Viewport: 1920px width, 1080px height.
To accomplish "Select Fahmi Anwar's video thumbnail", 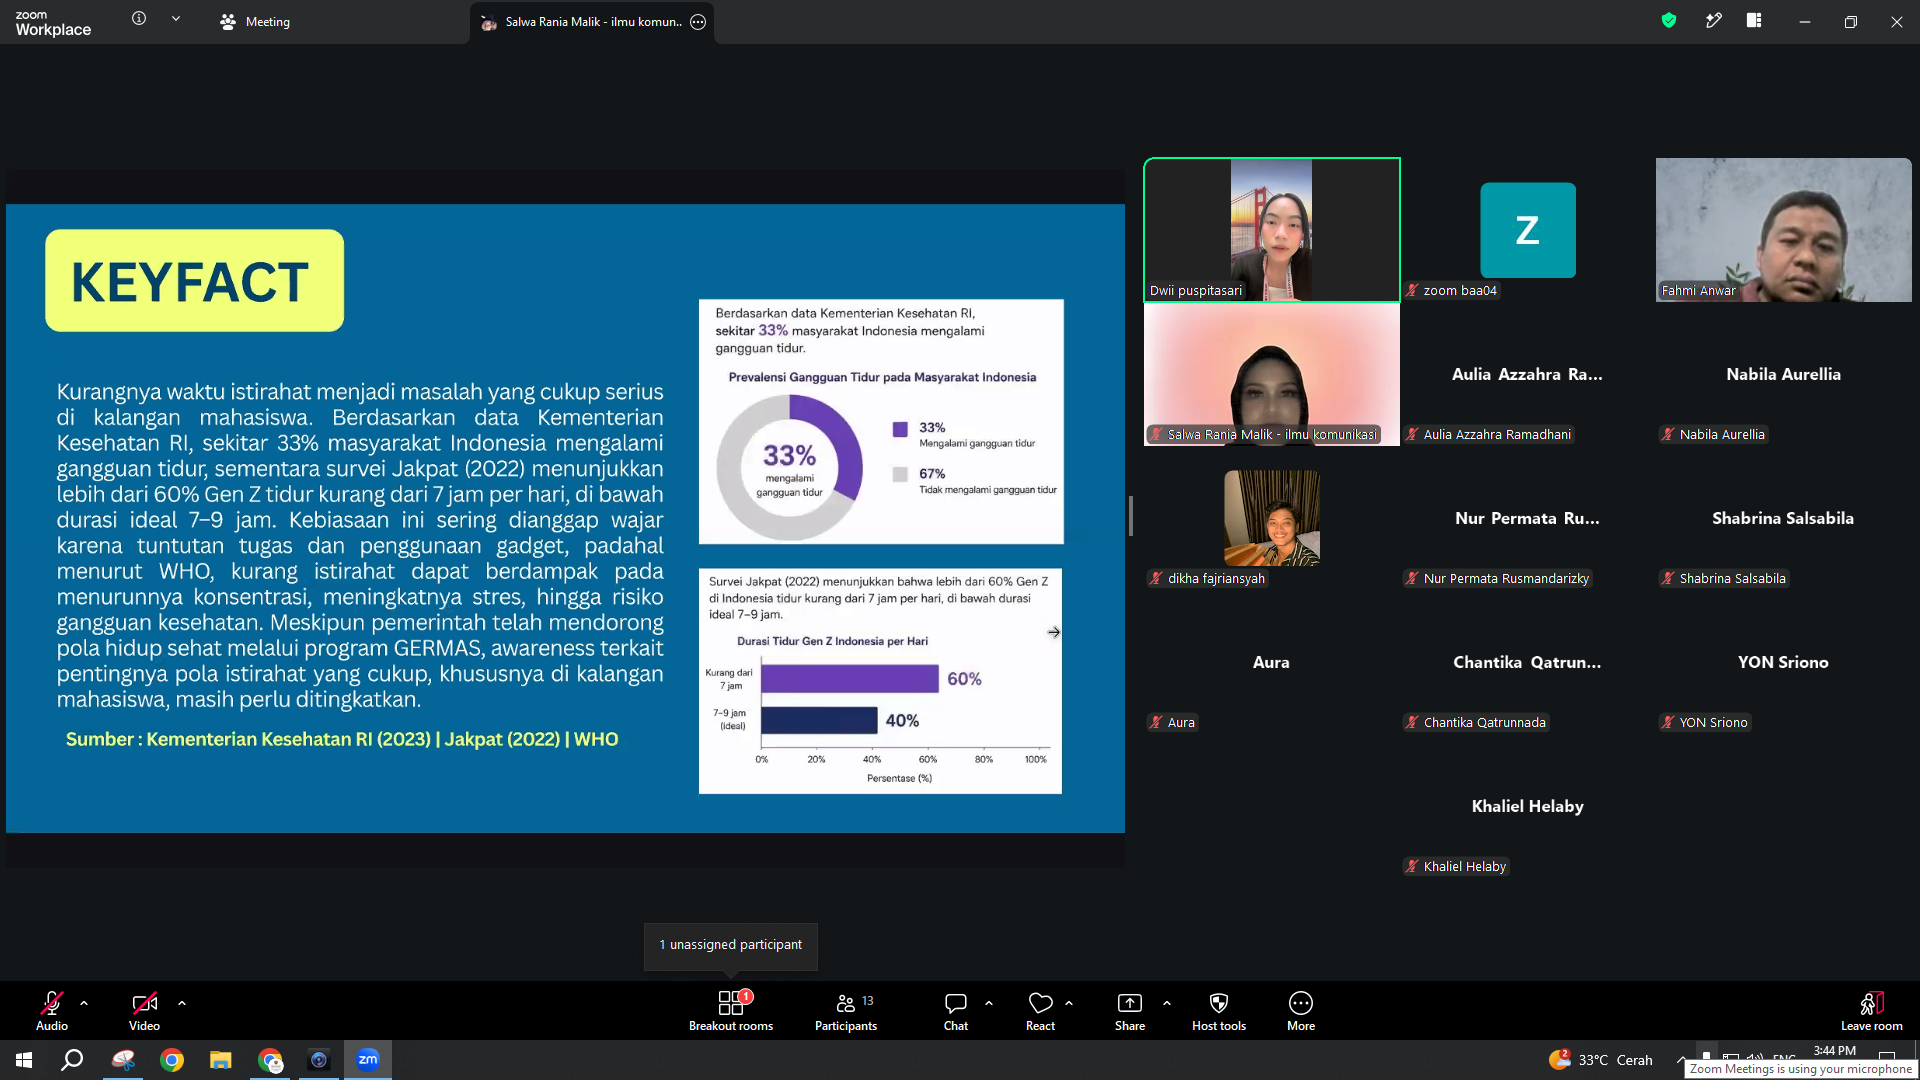I will (1783, 230).
